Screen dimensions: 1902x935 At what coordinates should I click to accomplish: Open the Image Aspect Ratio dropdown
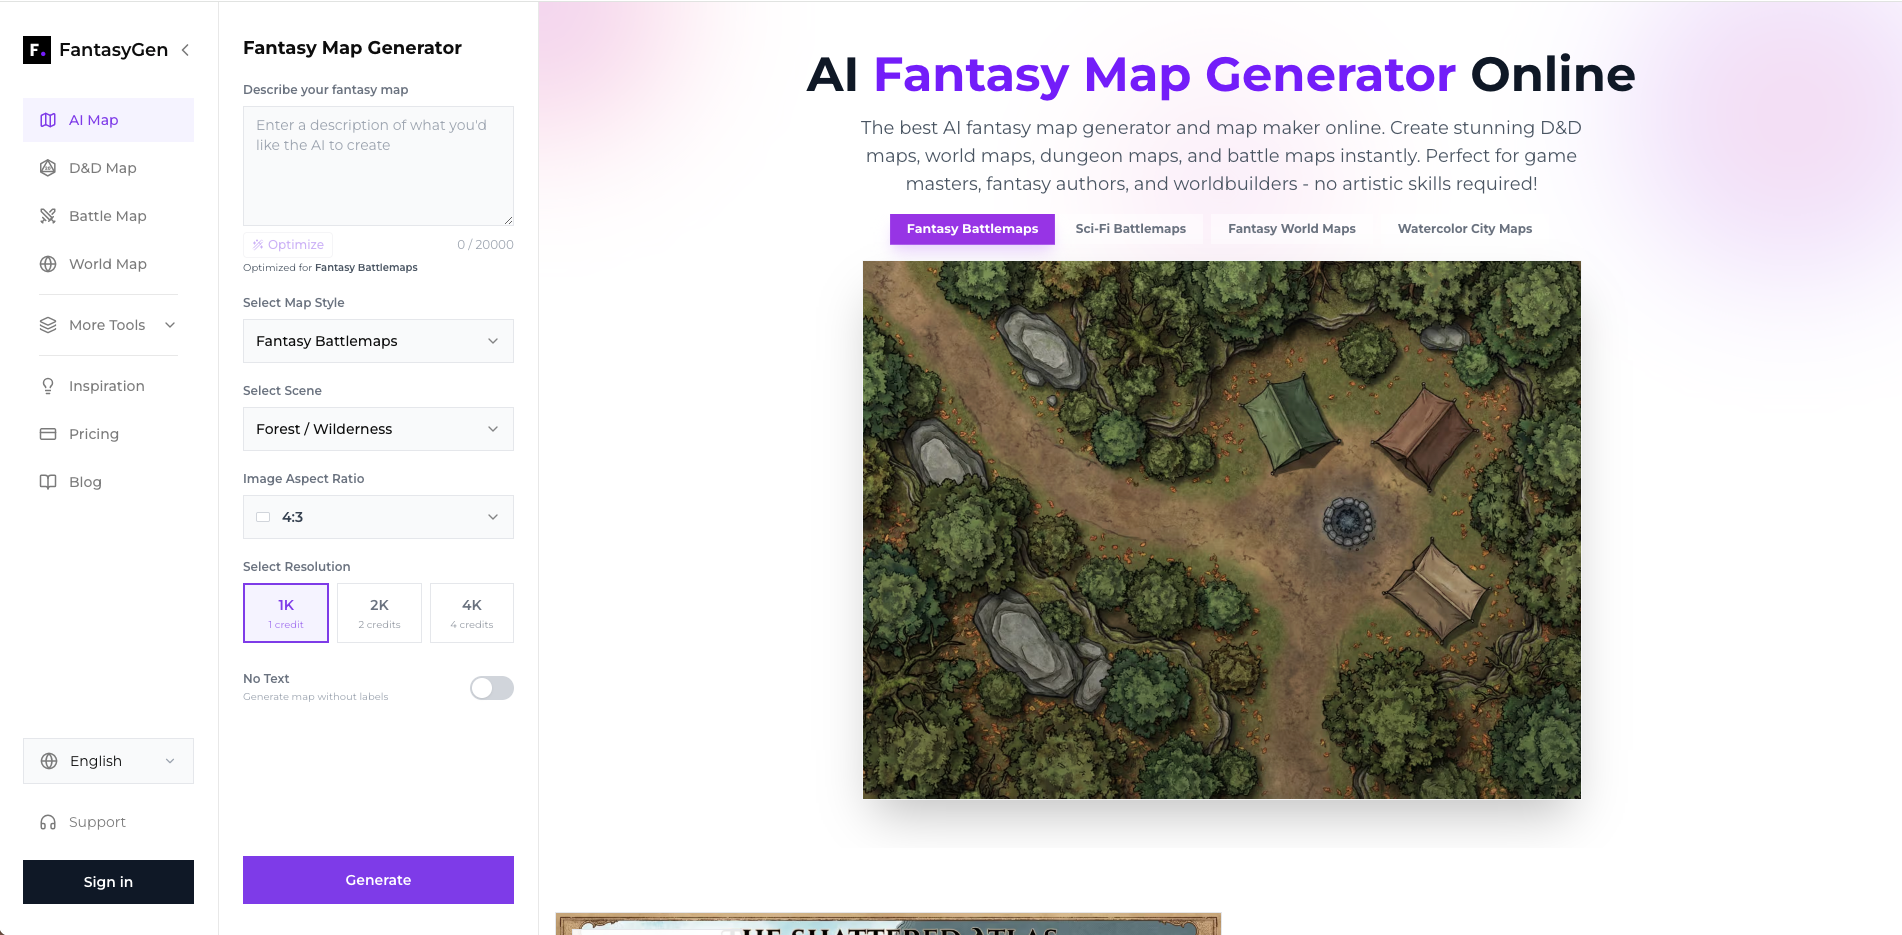(x=378, y=517)
